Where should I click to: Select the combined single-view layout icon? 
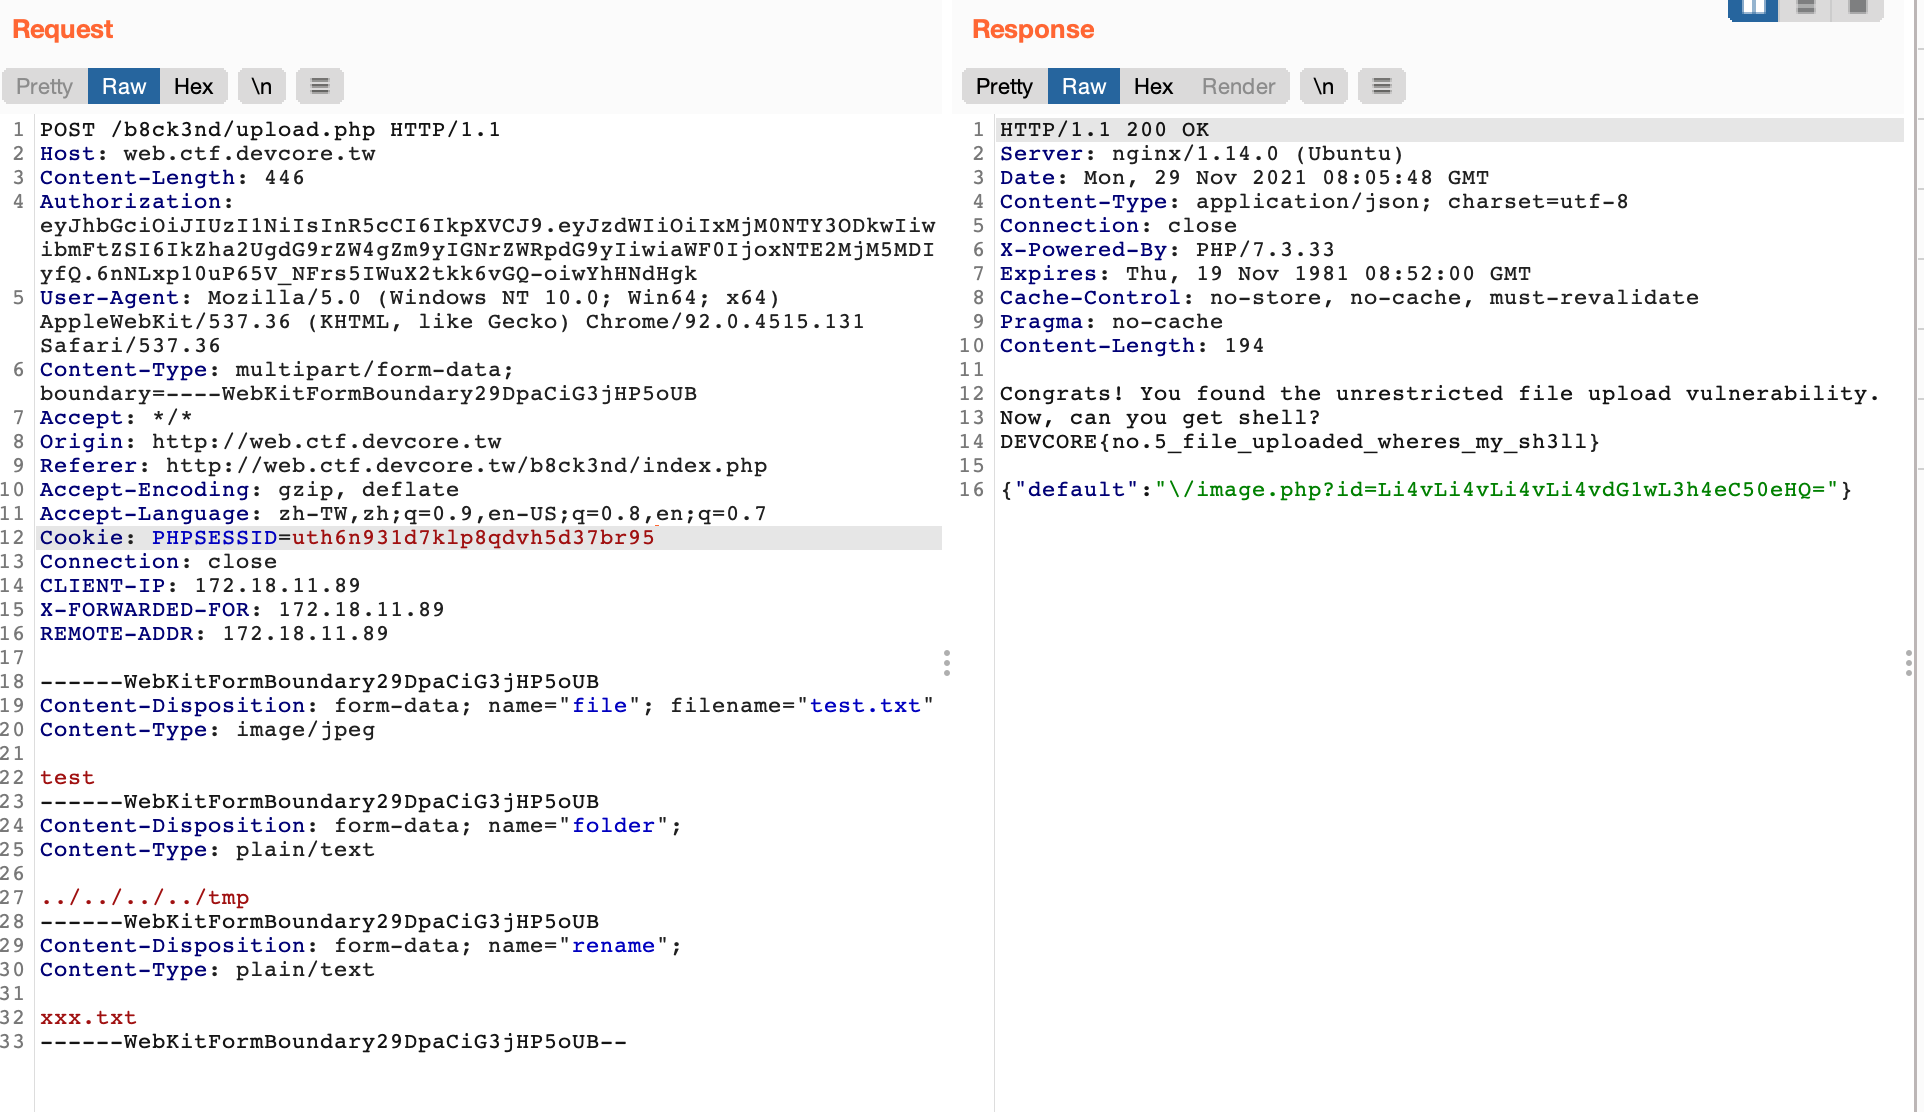coord(1858,8)
